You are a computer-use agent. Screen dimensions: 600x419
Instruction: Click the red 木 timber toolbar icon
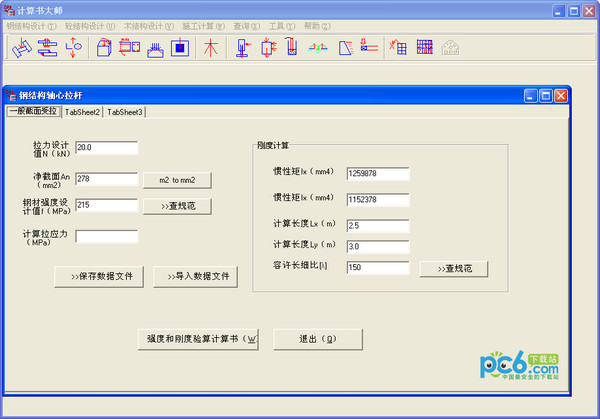coord(211,48)
